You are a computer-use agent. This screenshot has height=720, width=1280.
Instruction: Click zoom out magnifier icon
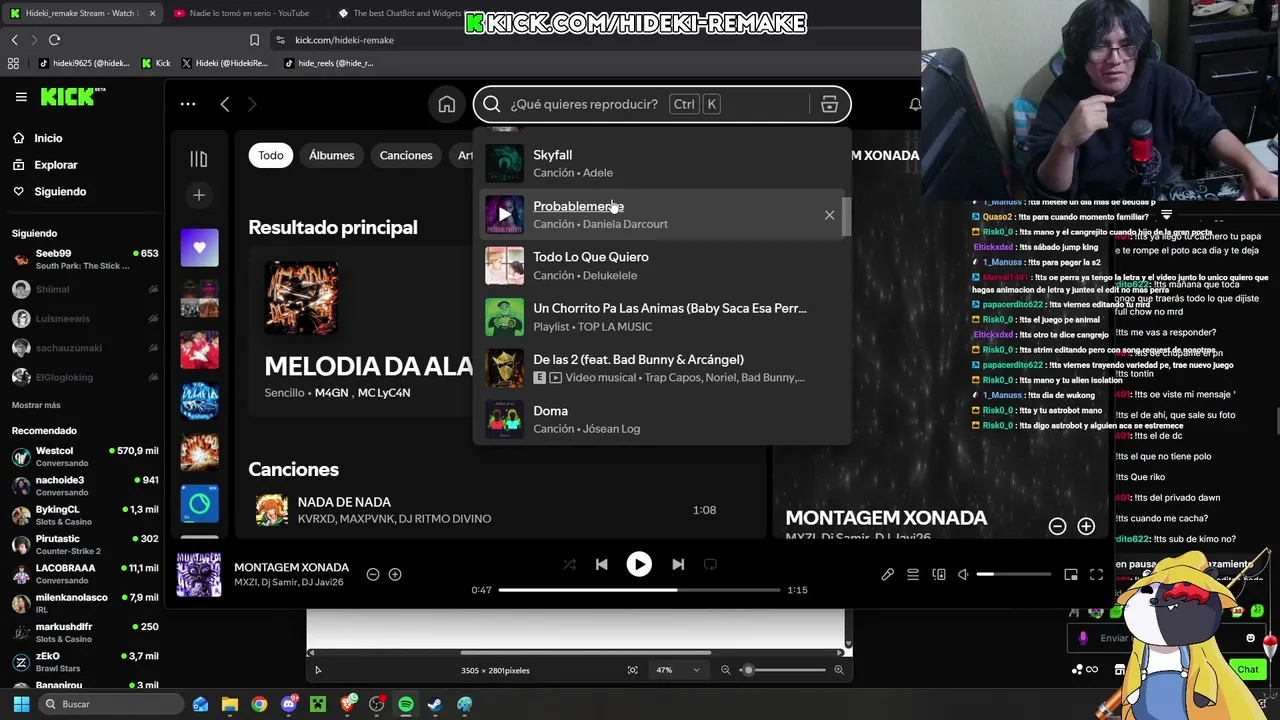tap(726, 670)
